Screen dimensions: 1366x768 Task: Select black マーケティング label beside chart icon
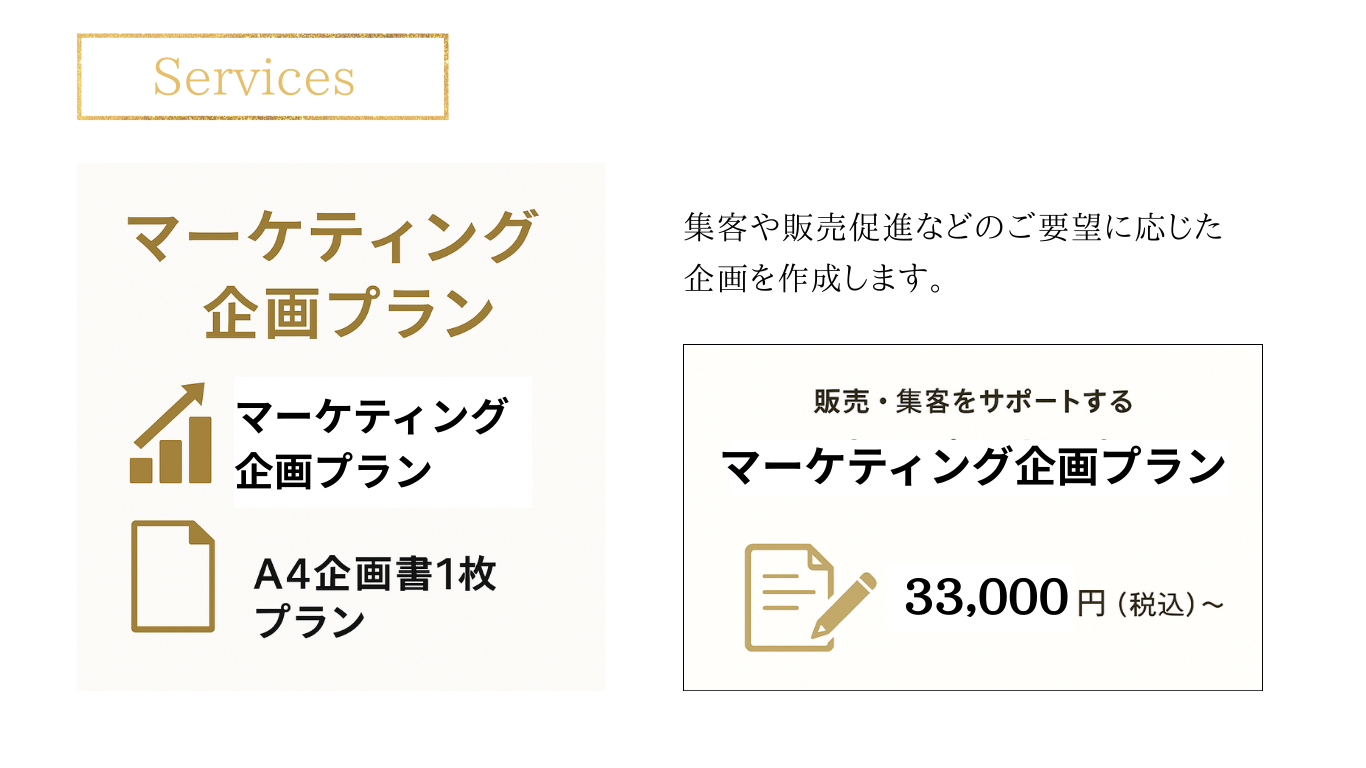pos(373,416)
